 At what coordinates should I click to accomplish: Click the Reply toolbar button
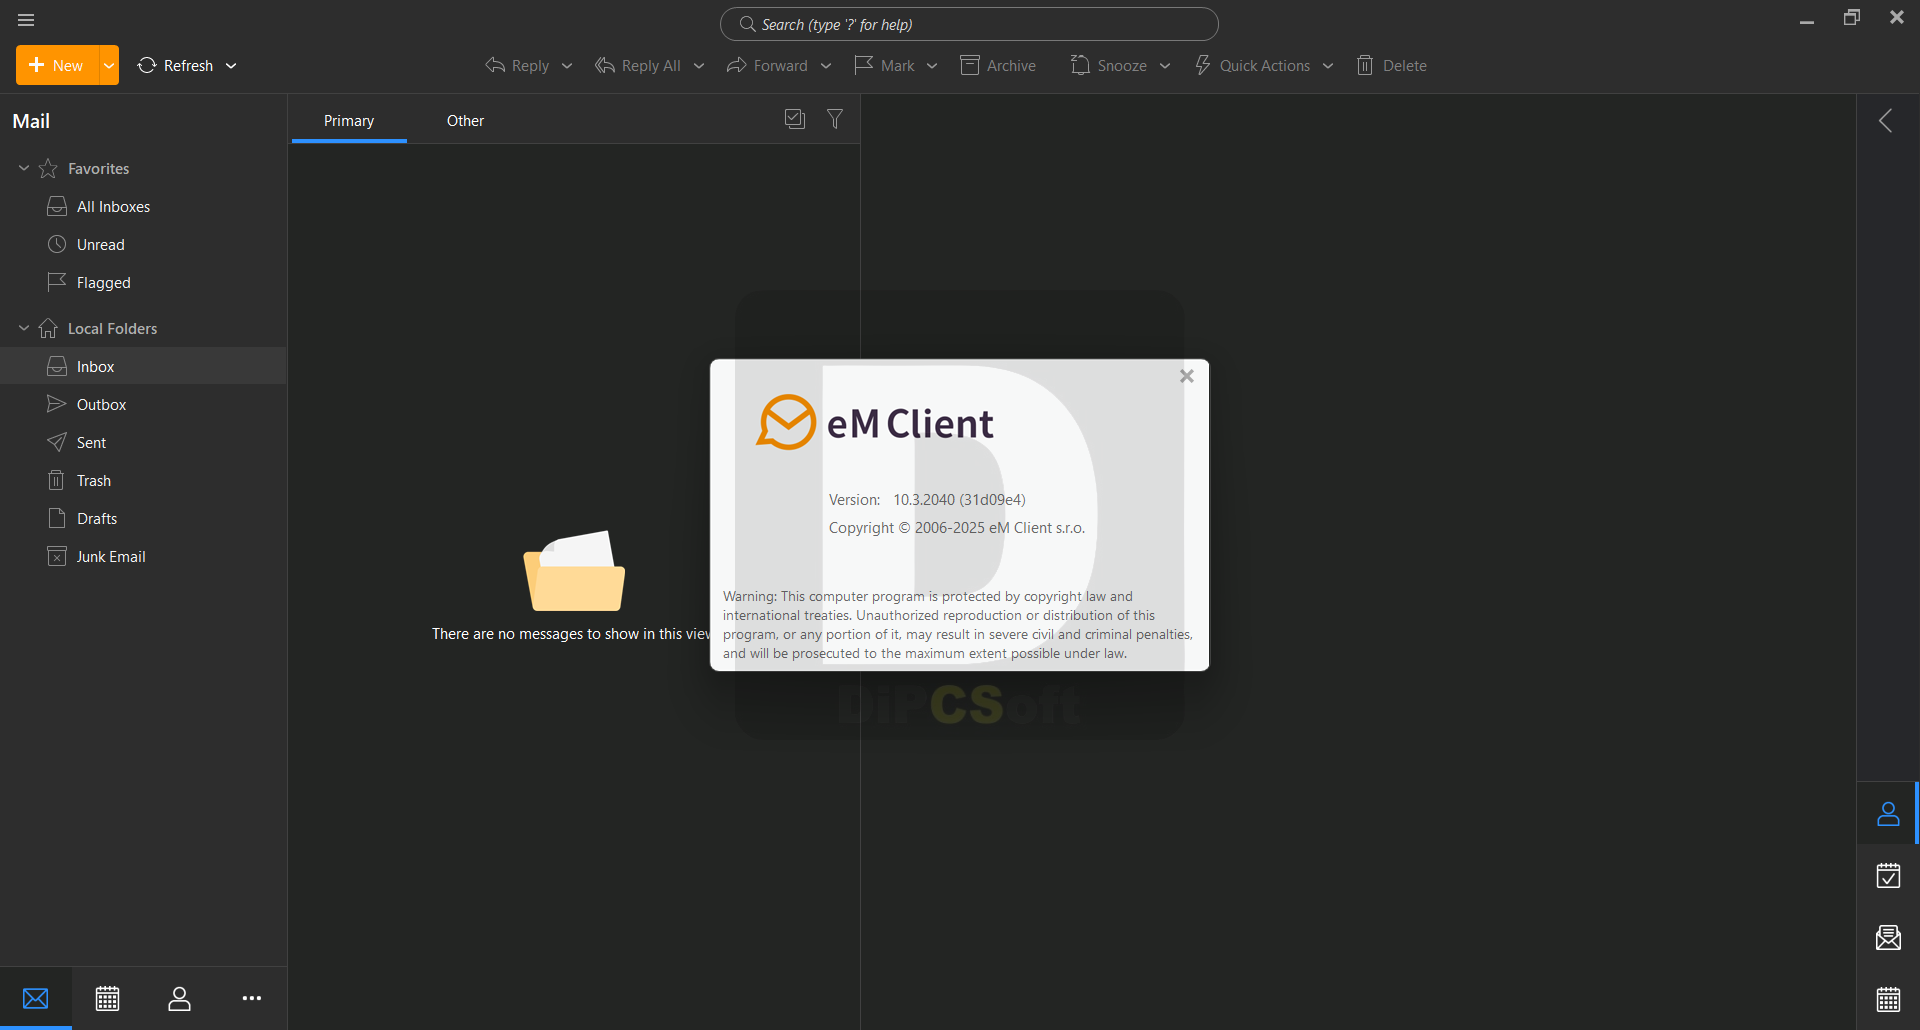[x=517, y=65]
